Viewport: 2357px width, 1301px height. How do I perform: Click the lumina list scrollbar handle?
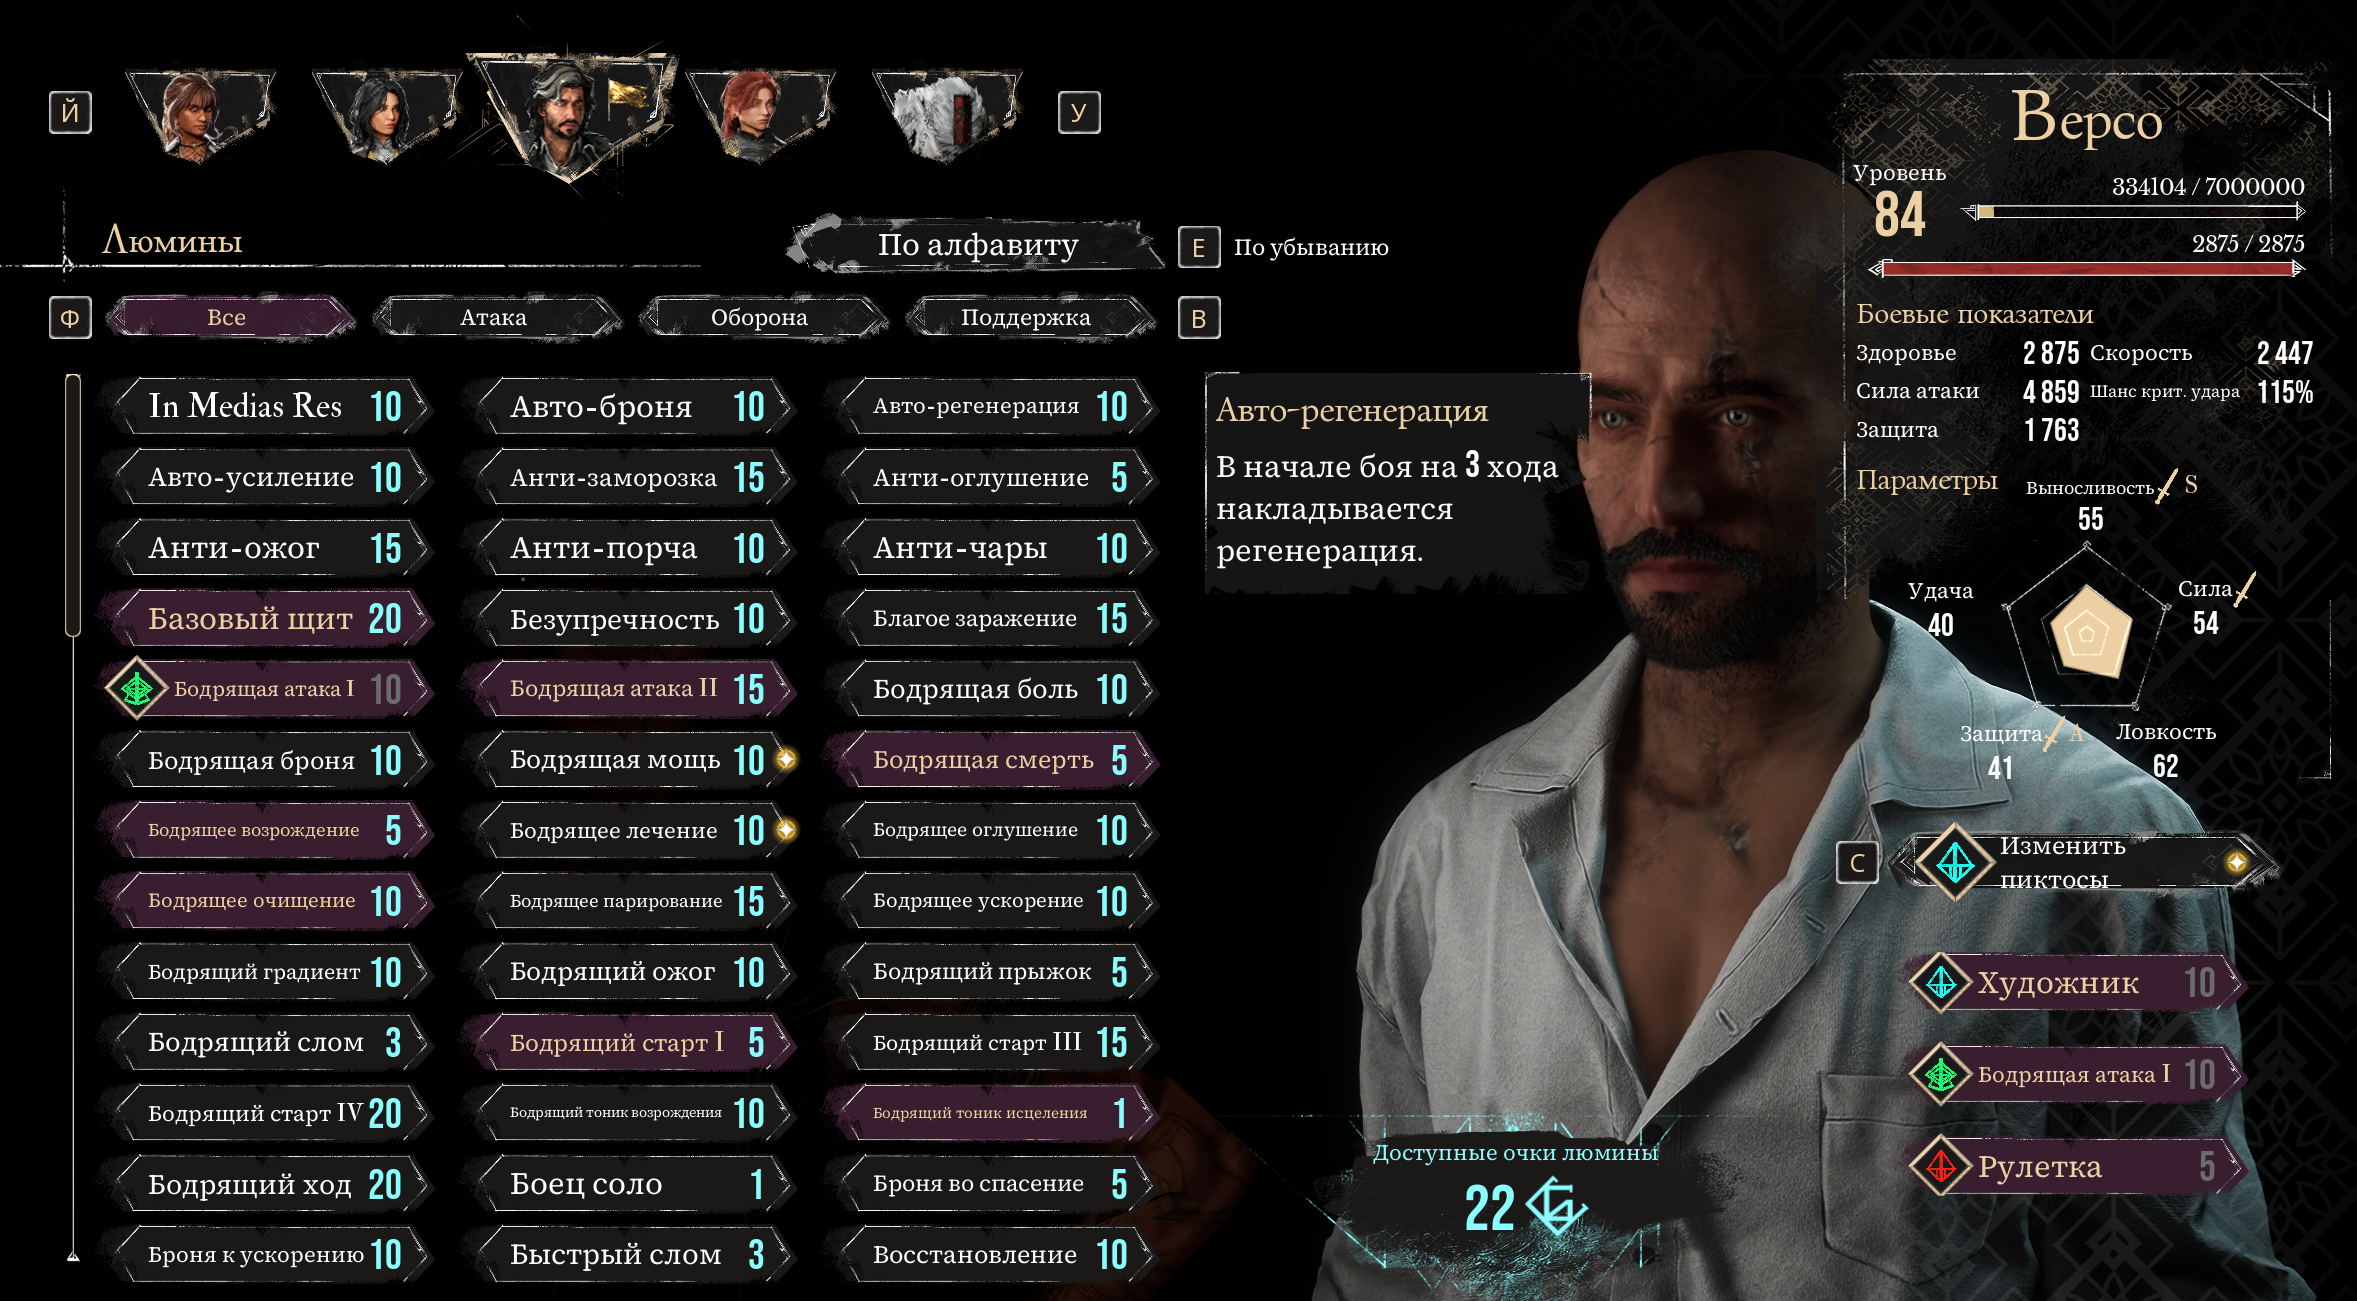(x=73, y=505)
